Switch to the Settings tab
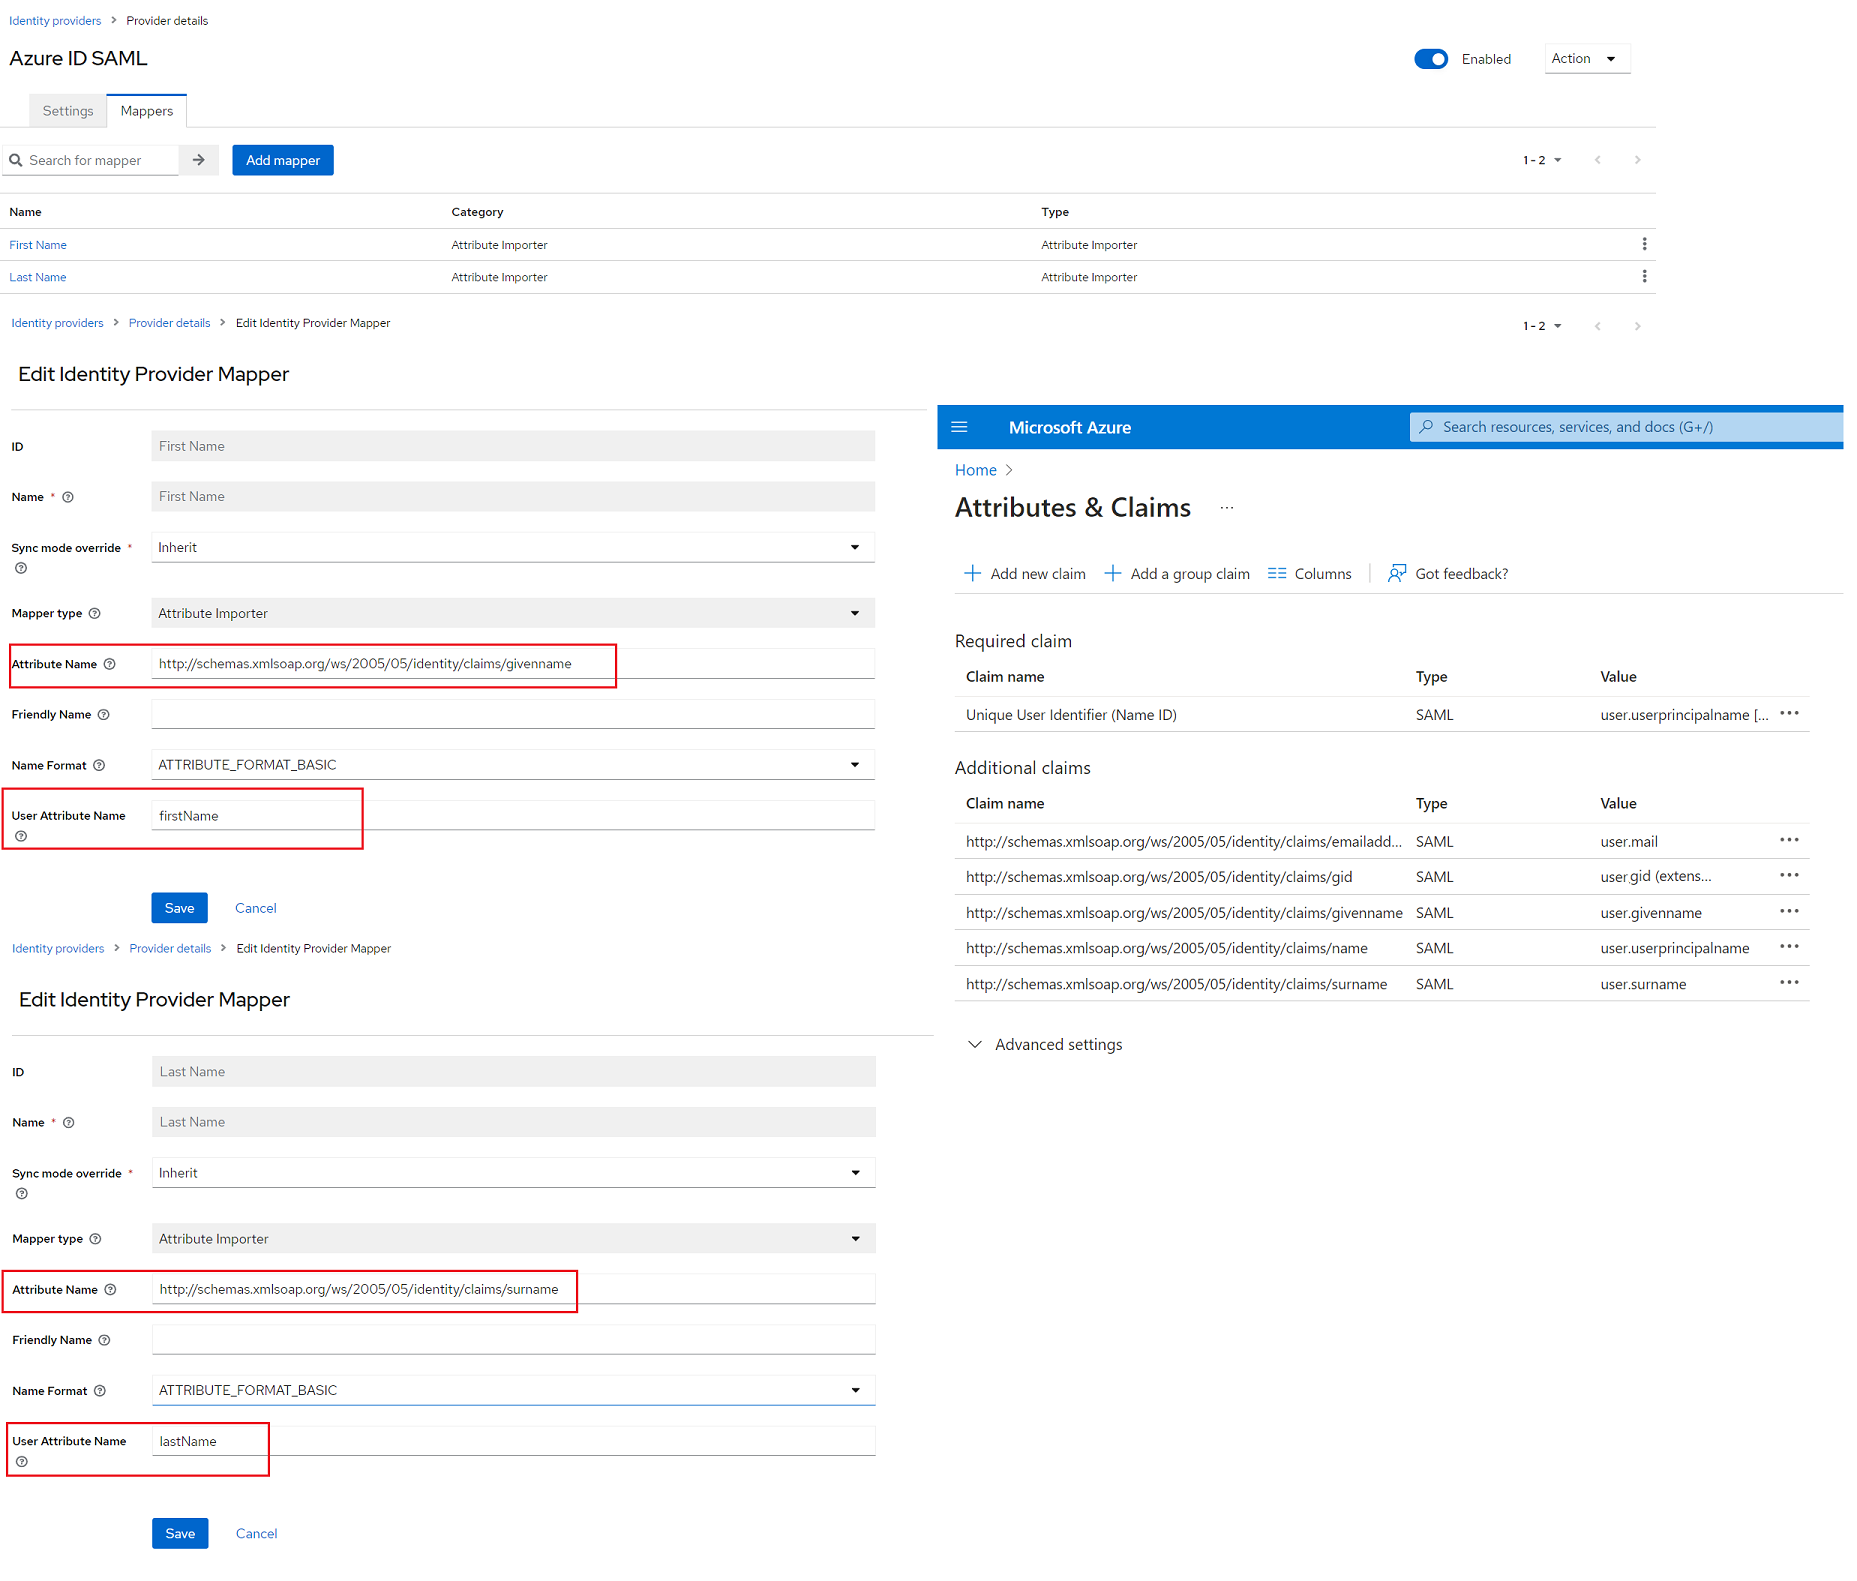Screen dimensions: 1857x1581 click(68, 111)
